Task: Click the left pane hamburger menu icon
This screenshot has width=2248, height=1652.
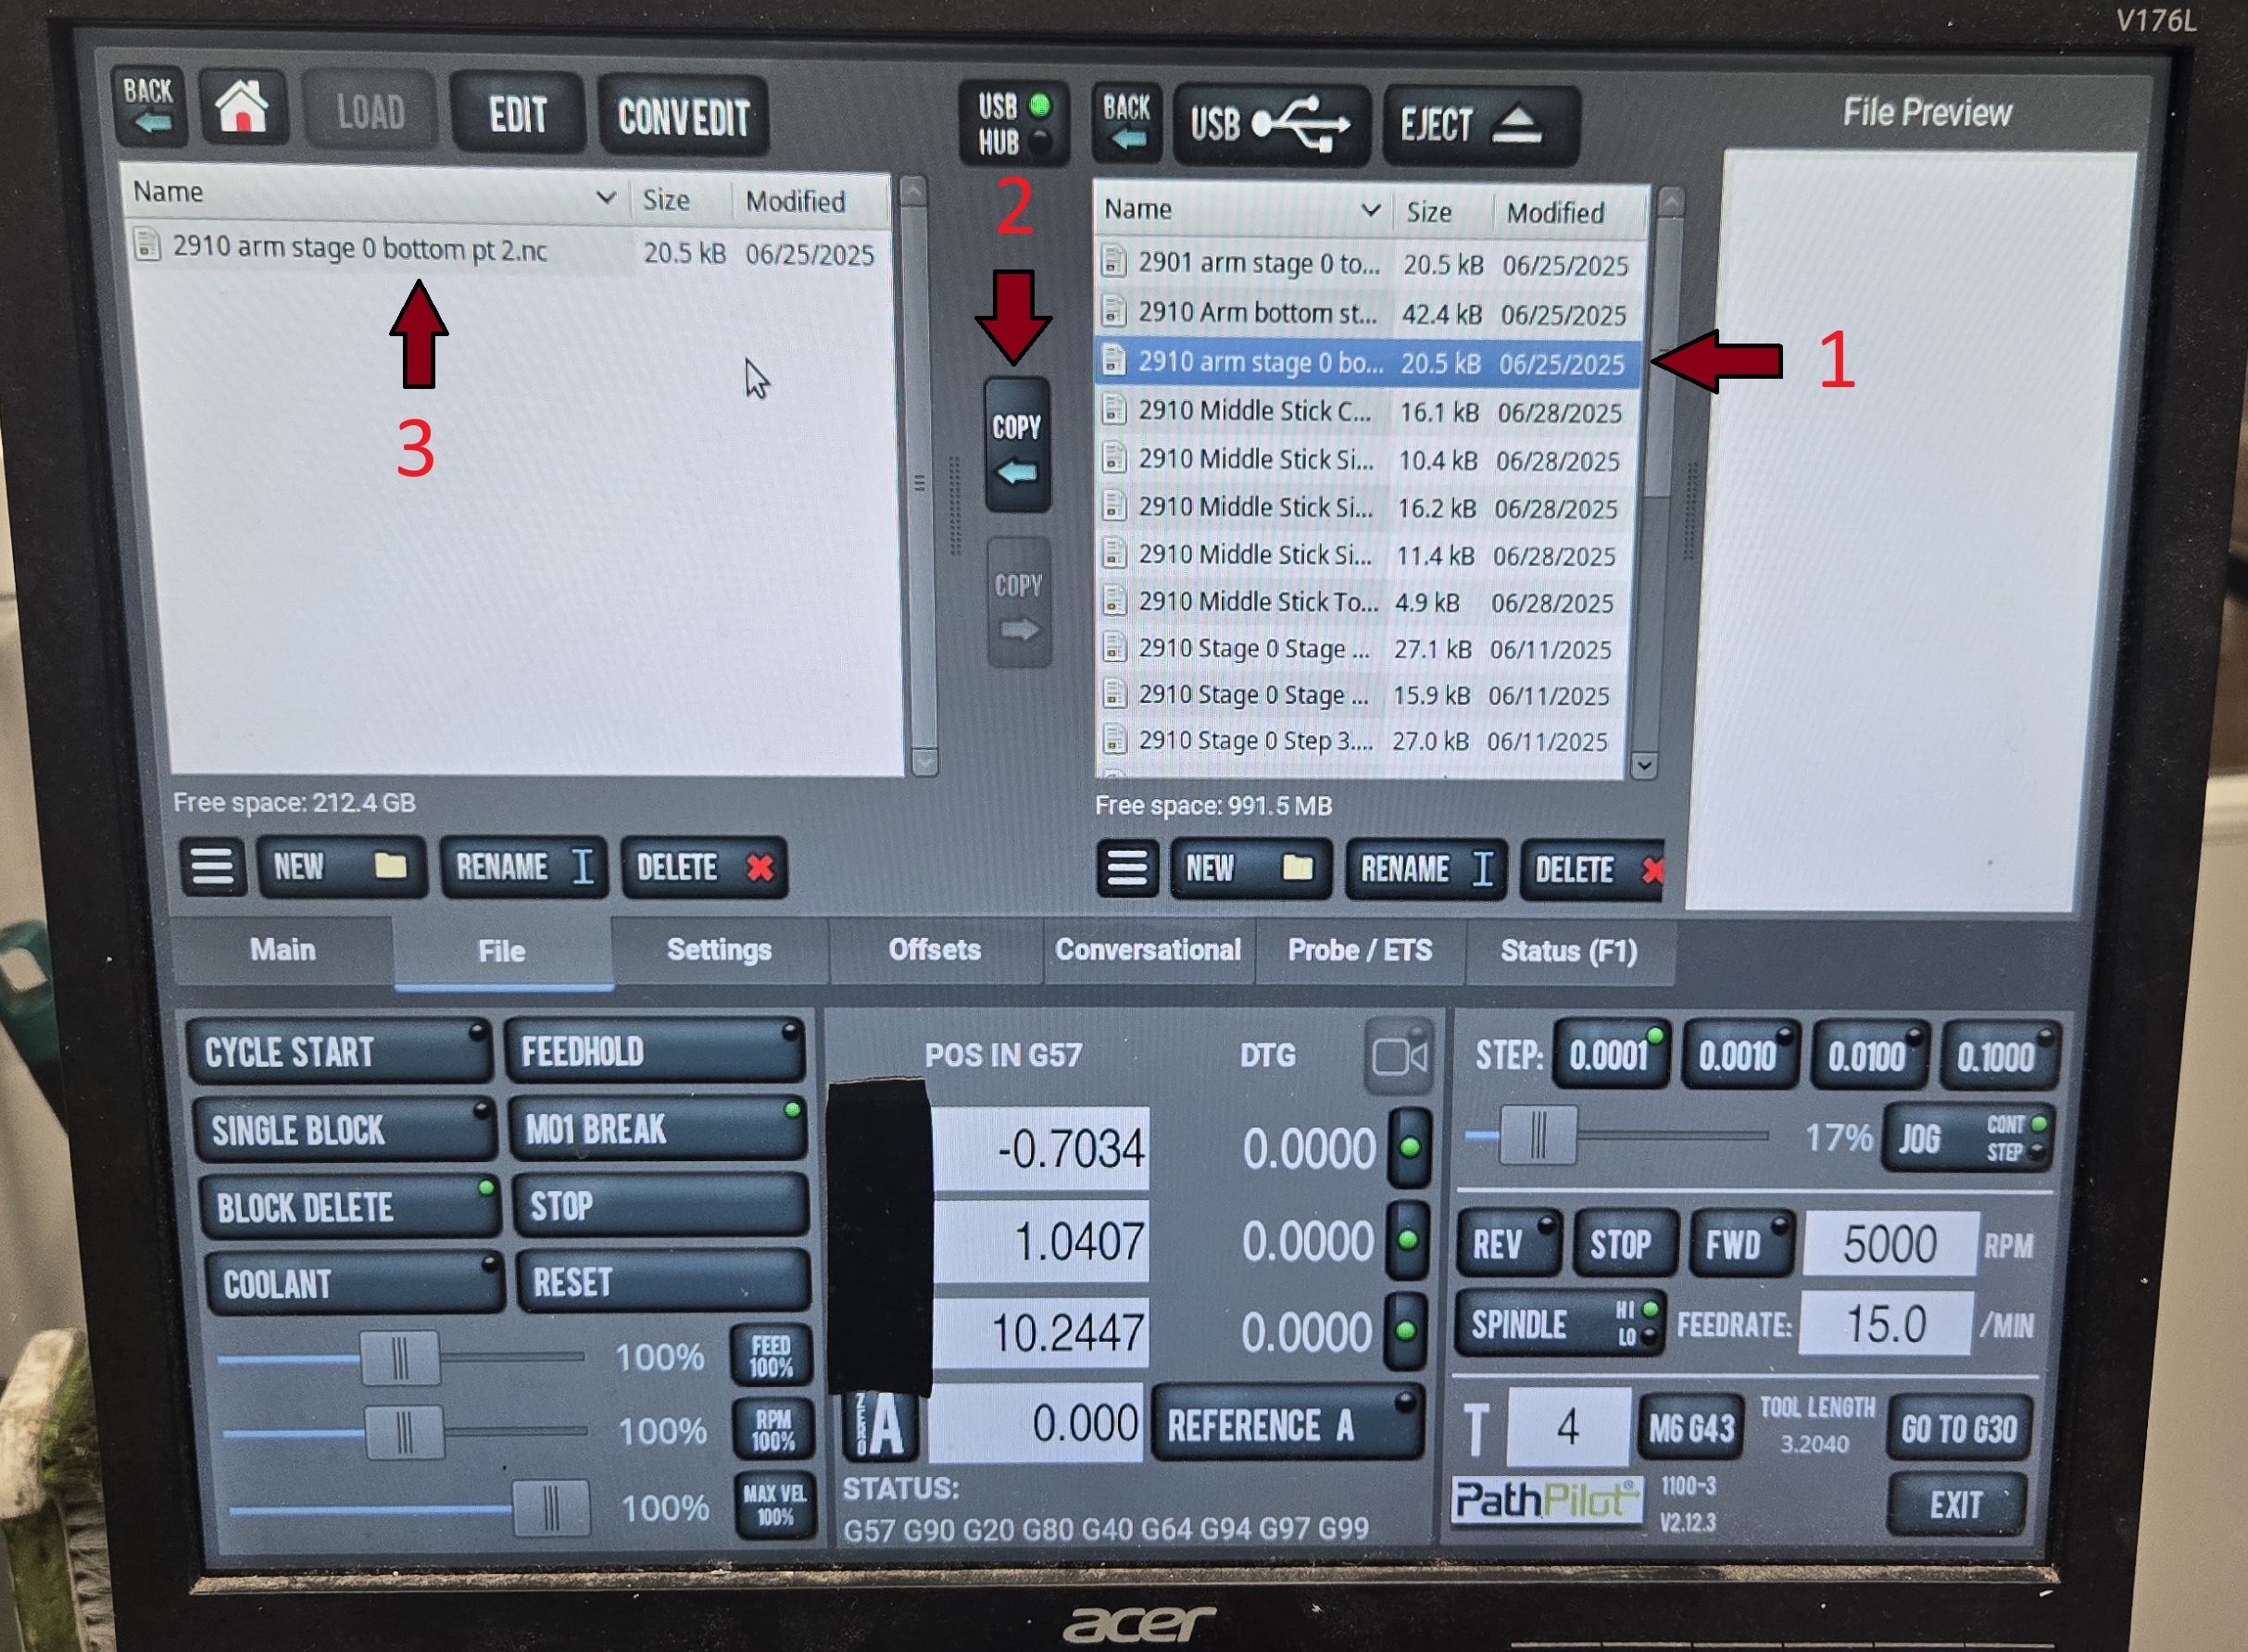Action: pyautogui.click(x=212, y=866)
